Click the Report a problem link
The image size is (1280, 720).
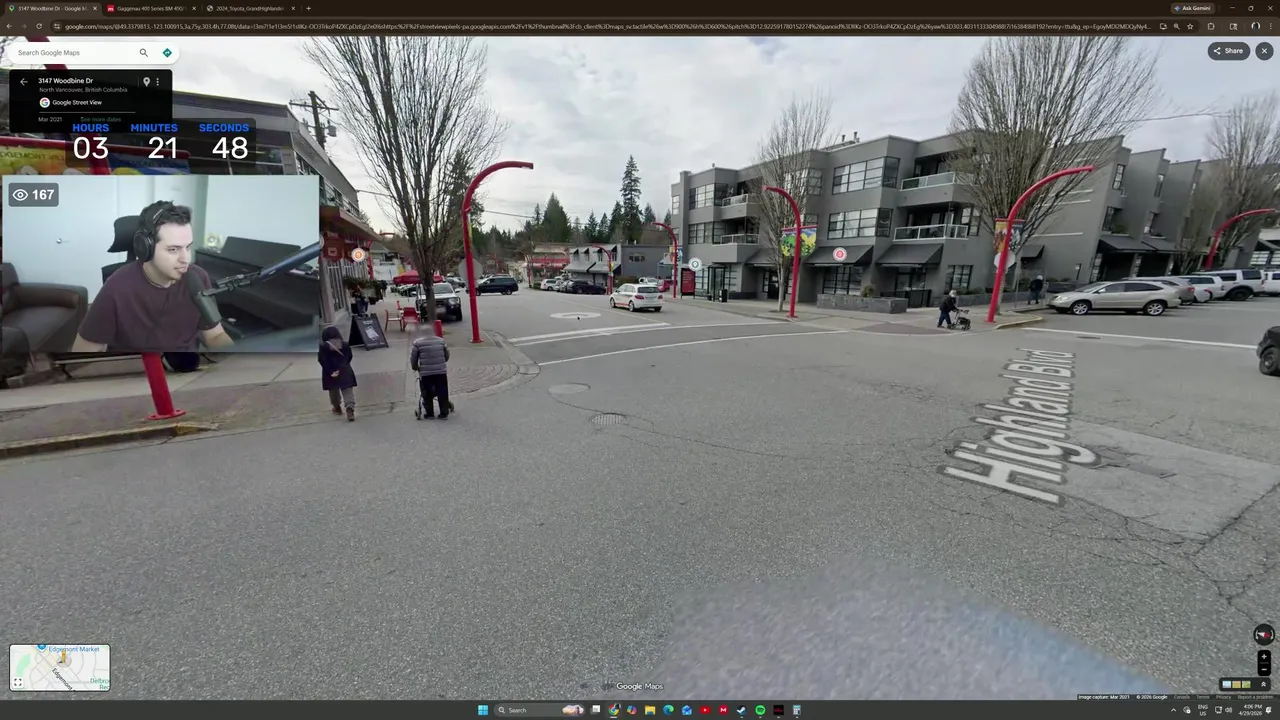point(1256,697)
